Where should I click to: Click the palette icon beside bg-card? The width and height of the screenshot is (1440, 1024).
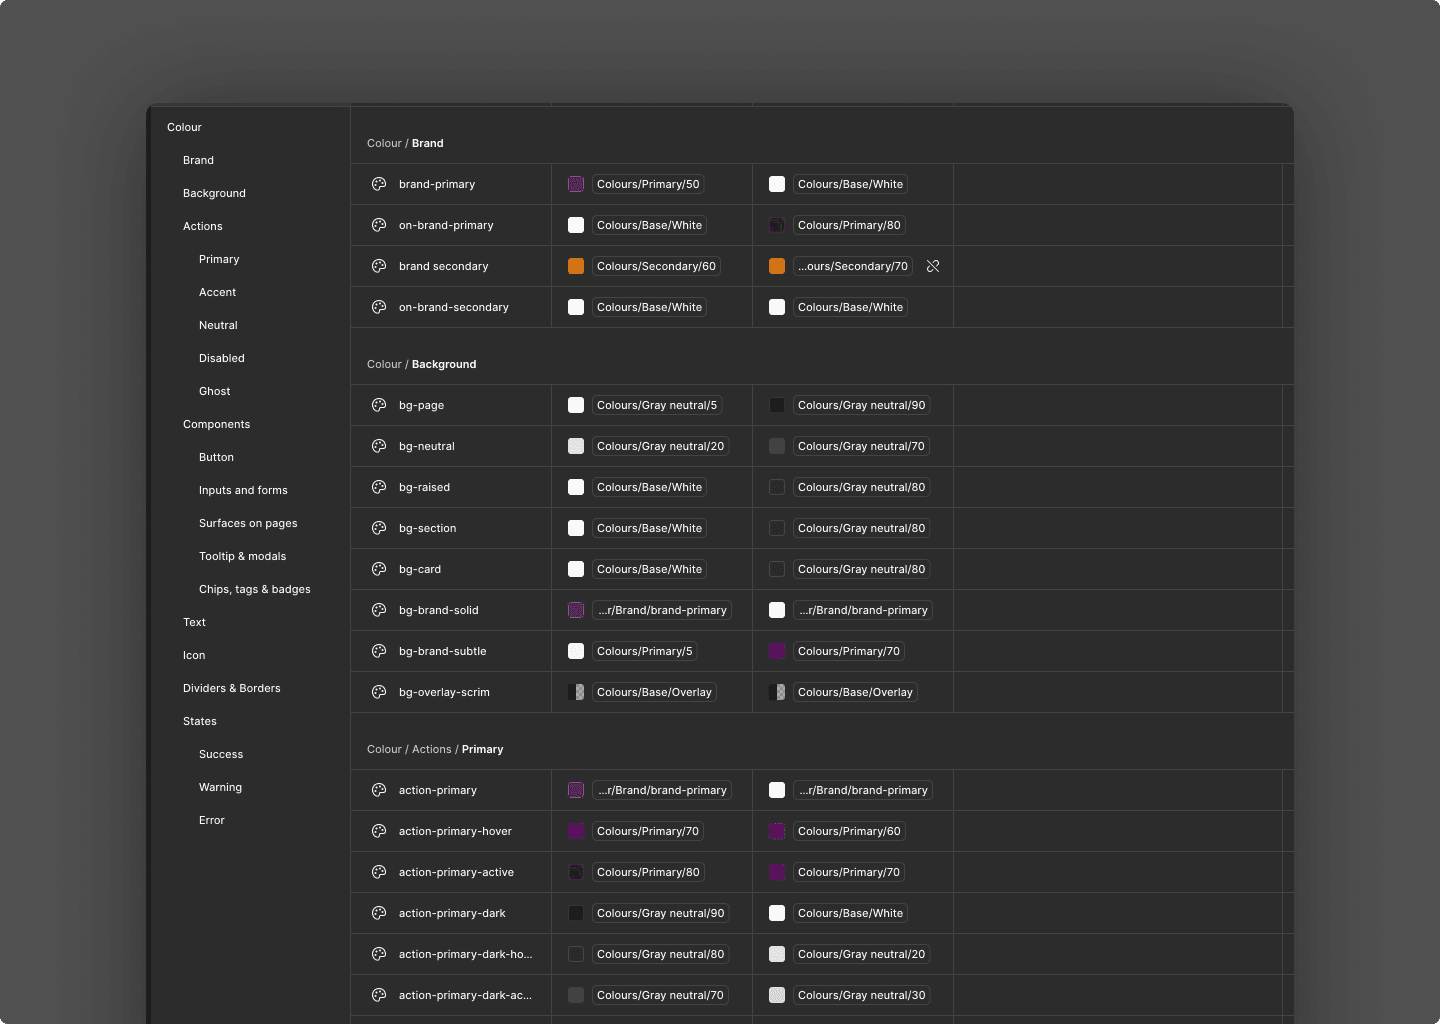tap(379, 569)
